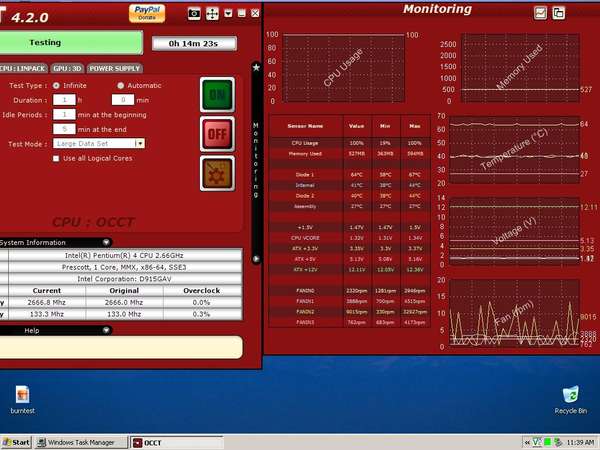Screen dimensions: 600x450
Task: Switch to the CPU:LINPACK tab
Action: (23, 68)
